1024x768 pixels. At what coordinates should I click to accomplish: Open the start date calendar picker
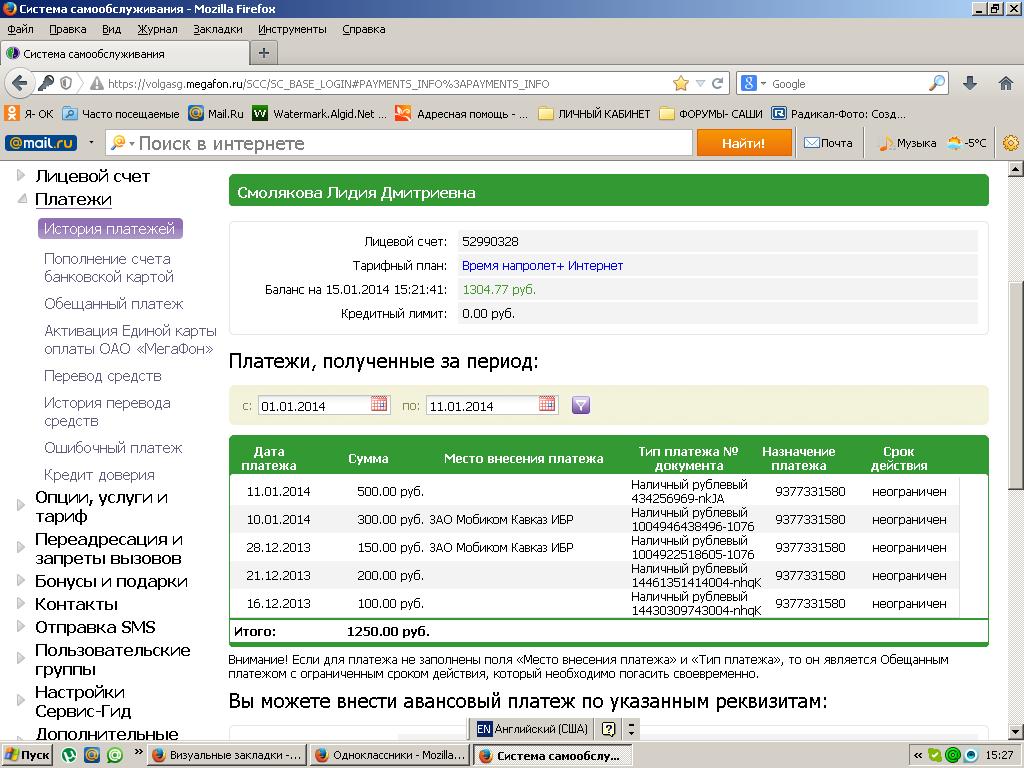379,404
